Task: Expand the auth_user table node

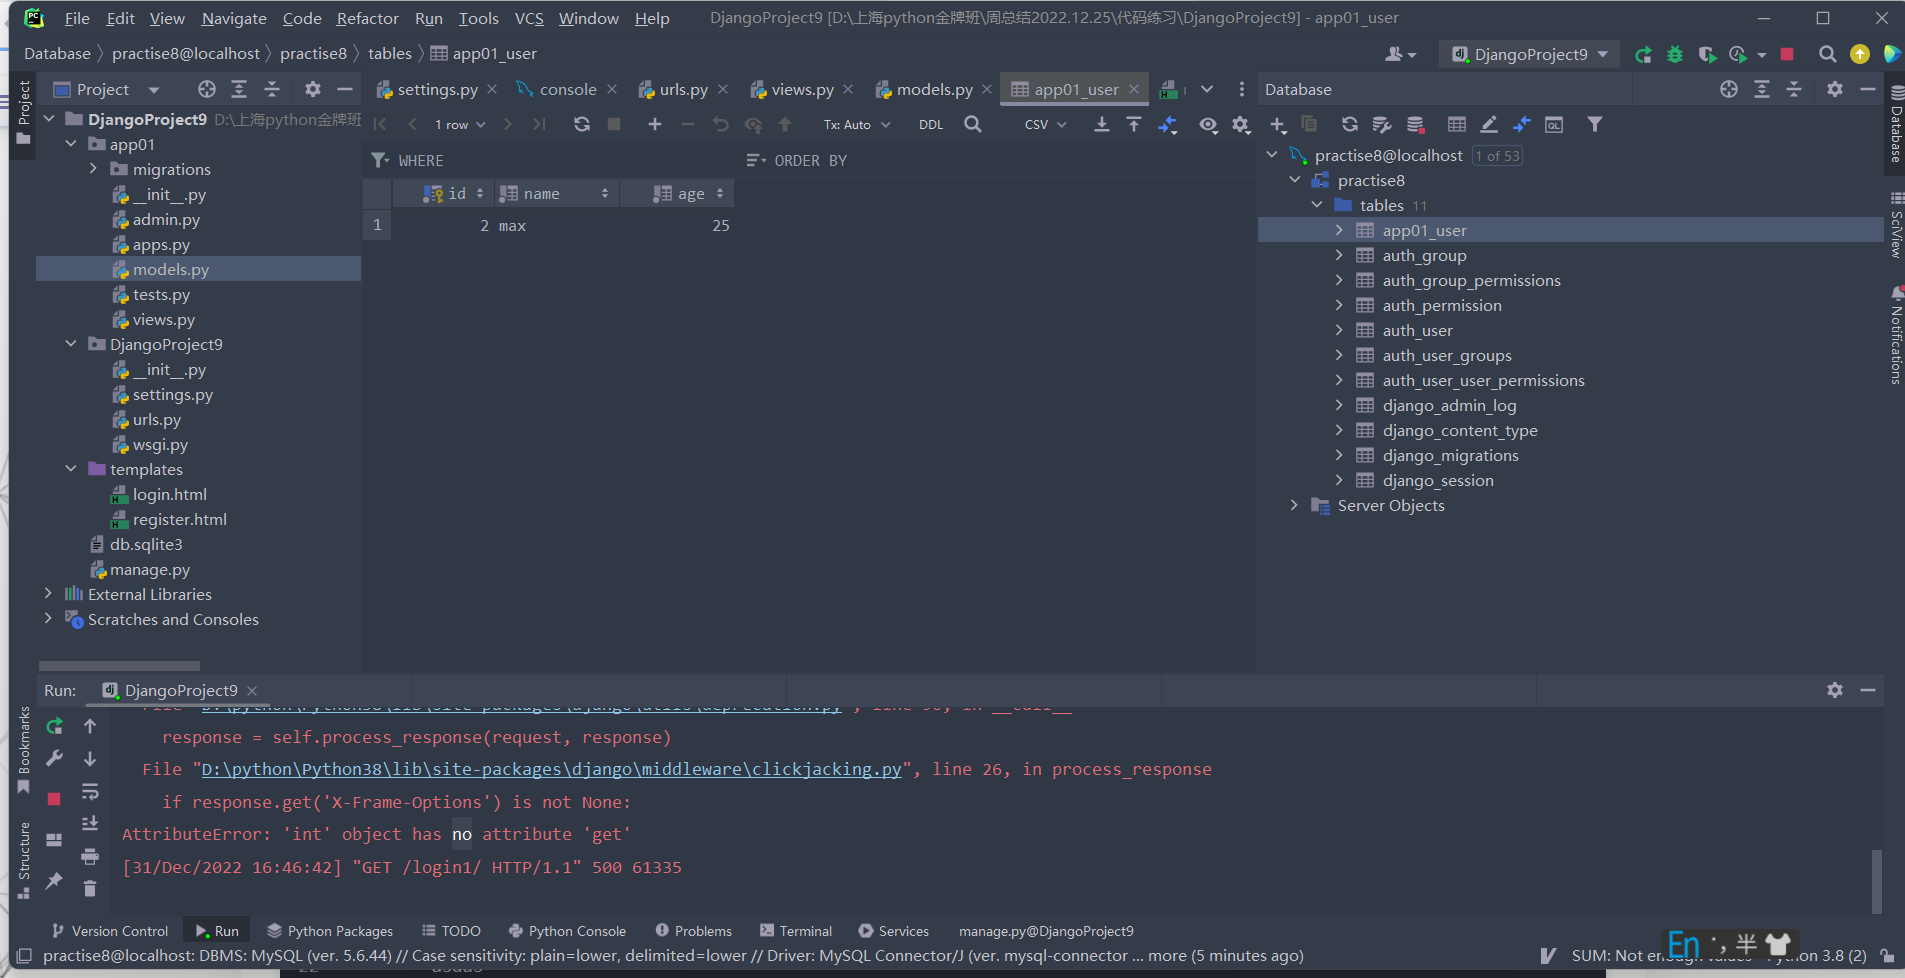Action: click(1339, 330)
